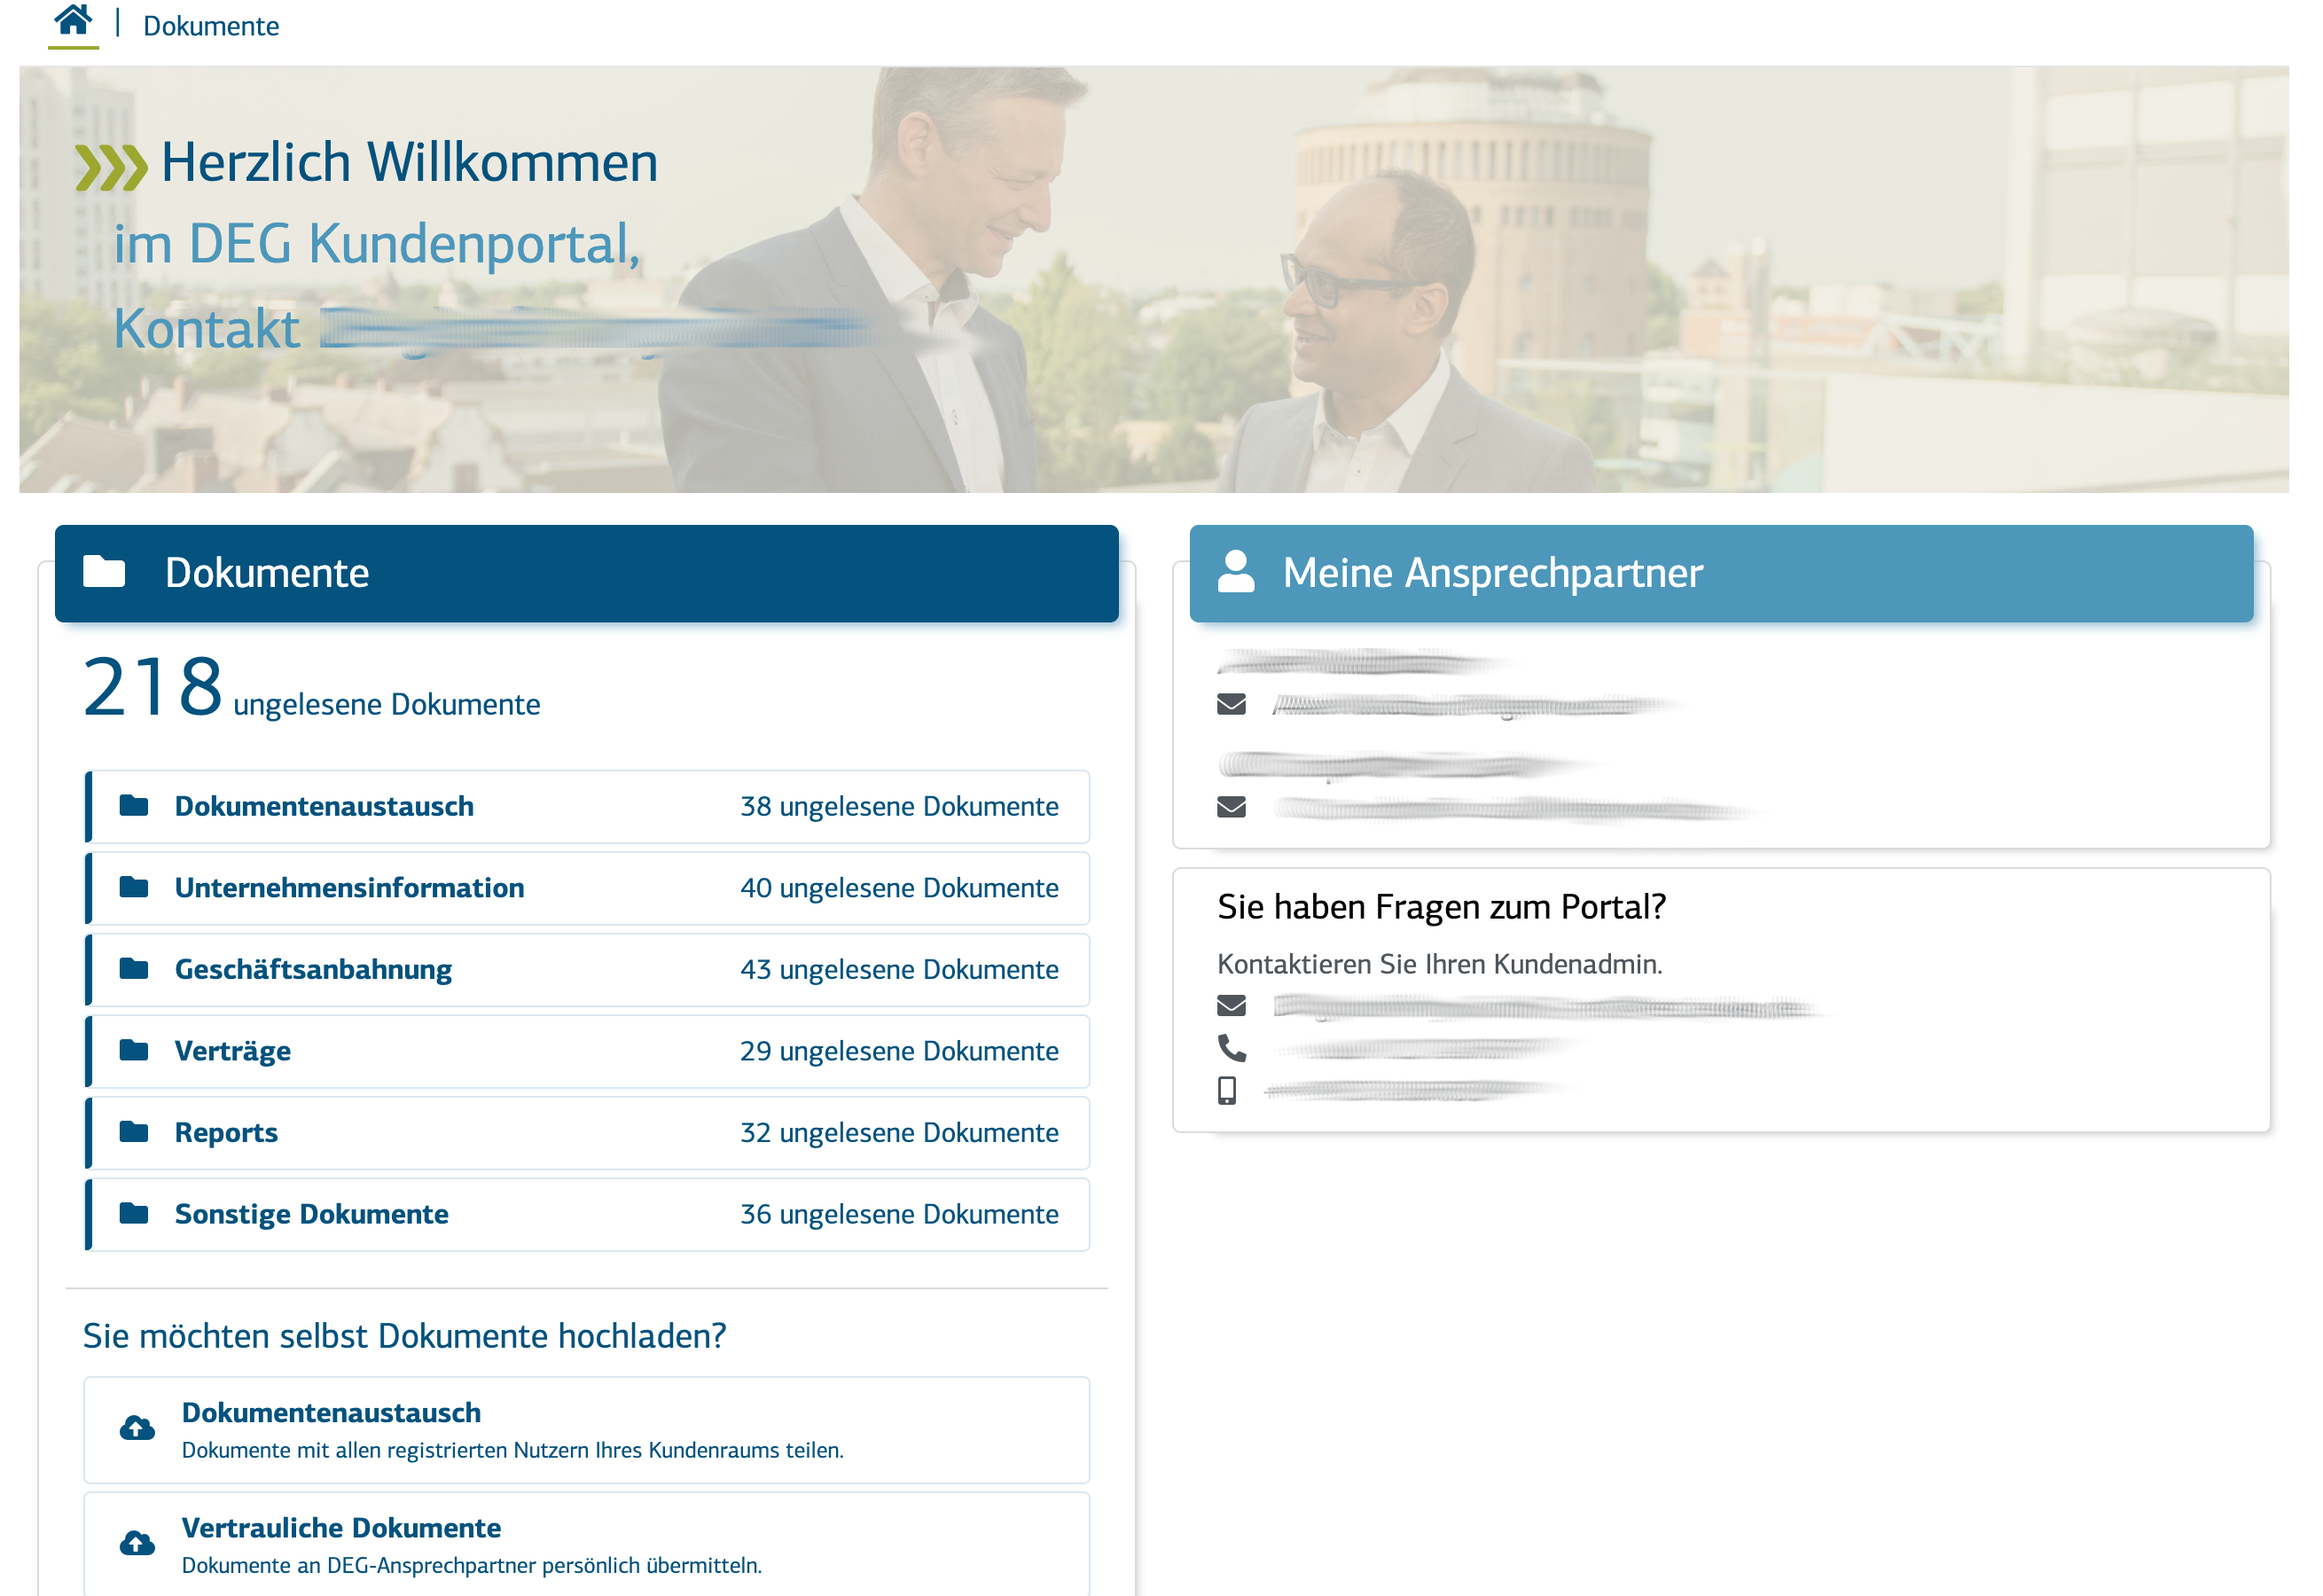The image size is (2323, 1596).
Task: Open the Reports folder
Action: coord(587,1133)
